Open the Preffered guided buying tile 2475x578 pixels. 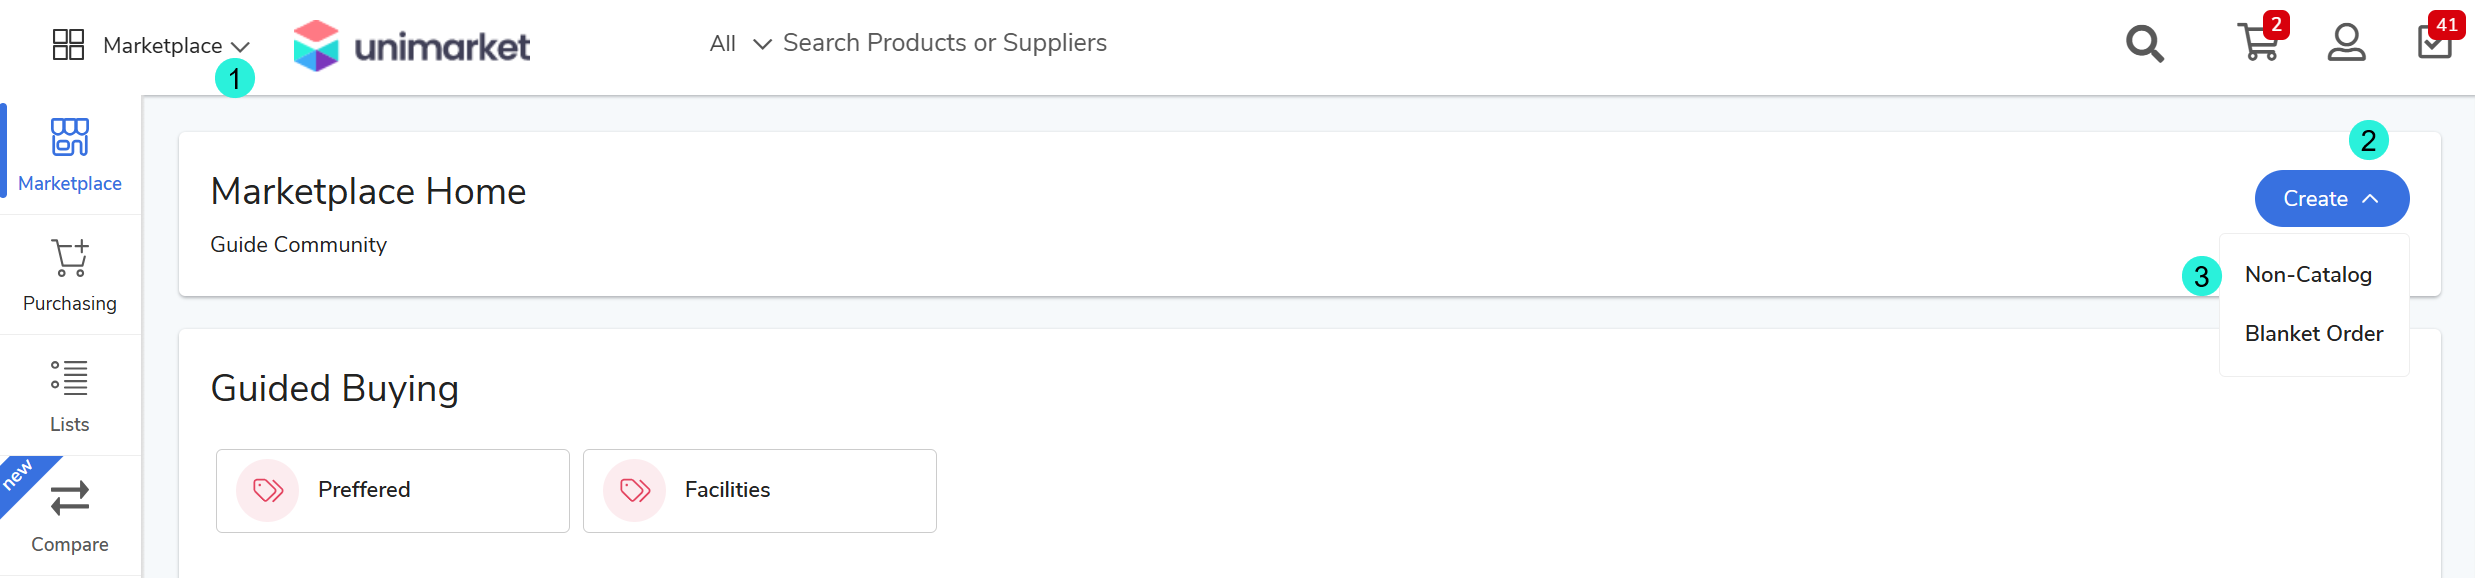coord(393,490)
